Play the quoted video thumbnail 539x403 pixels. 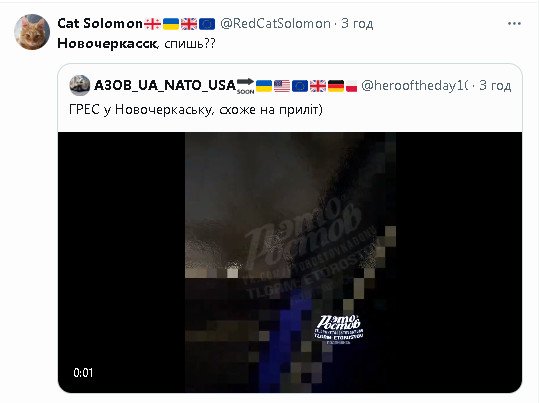tap(290, 262)
